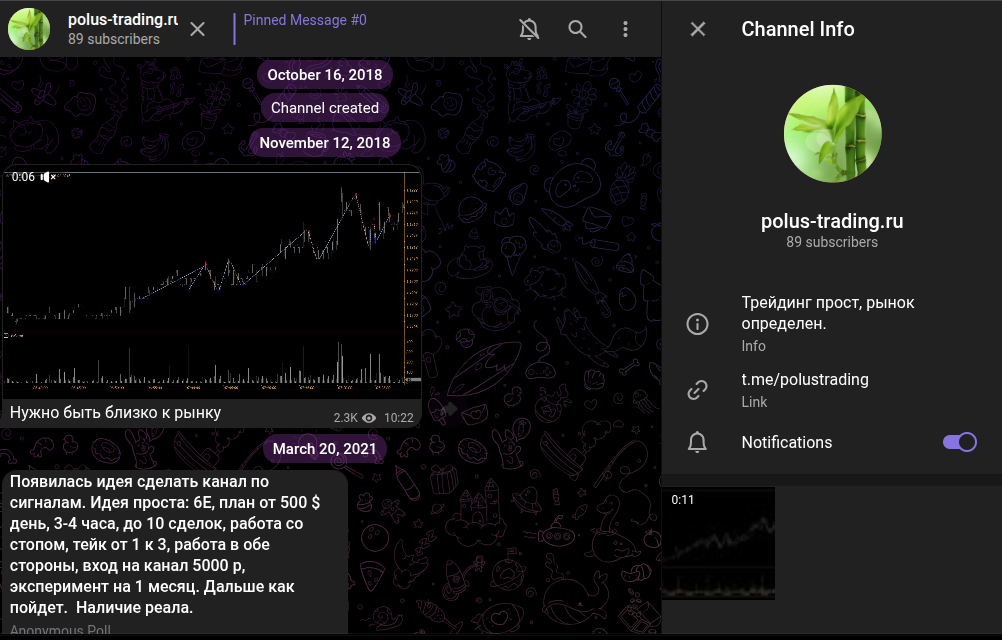Open the t.me/polustrading link
Image resolution: width=1002 pixels, height=640 pixels.
pyautogui.click(x=805, y=379)
